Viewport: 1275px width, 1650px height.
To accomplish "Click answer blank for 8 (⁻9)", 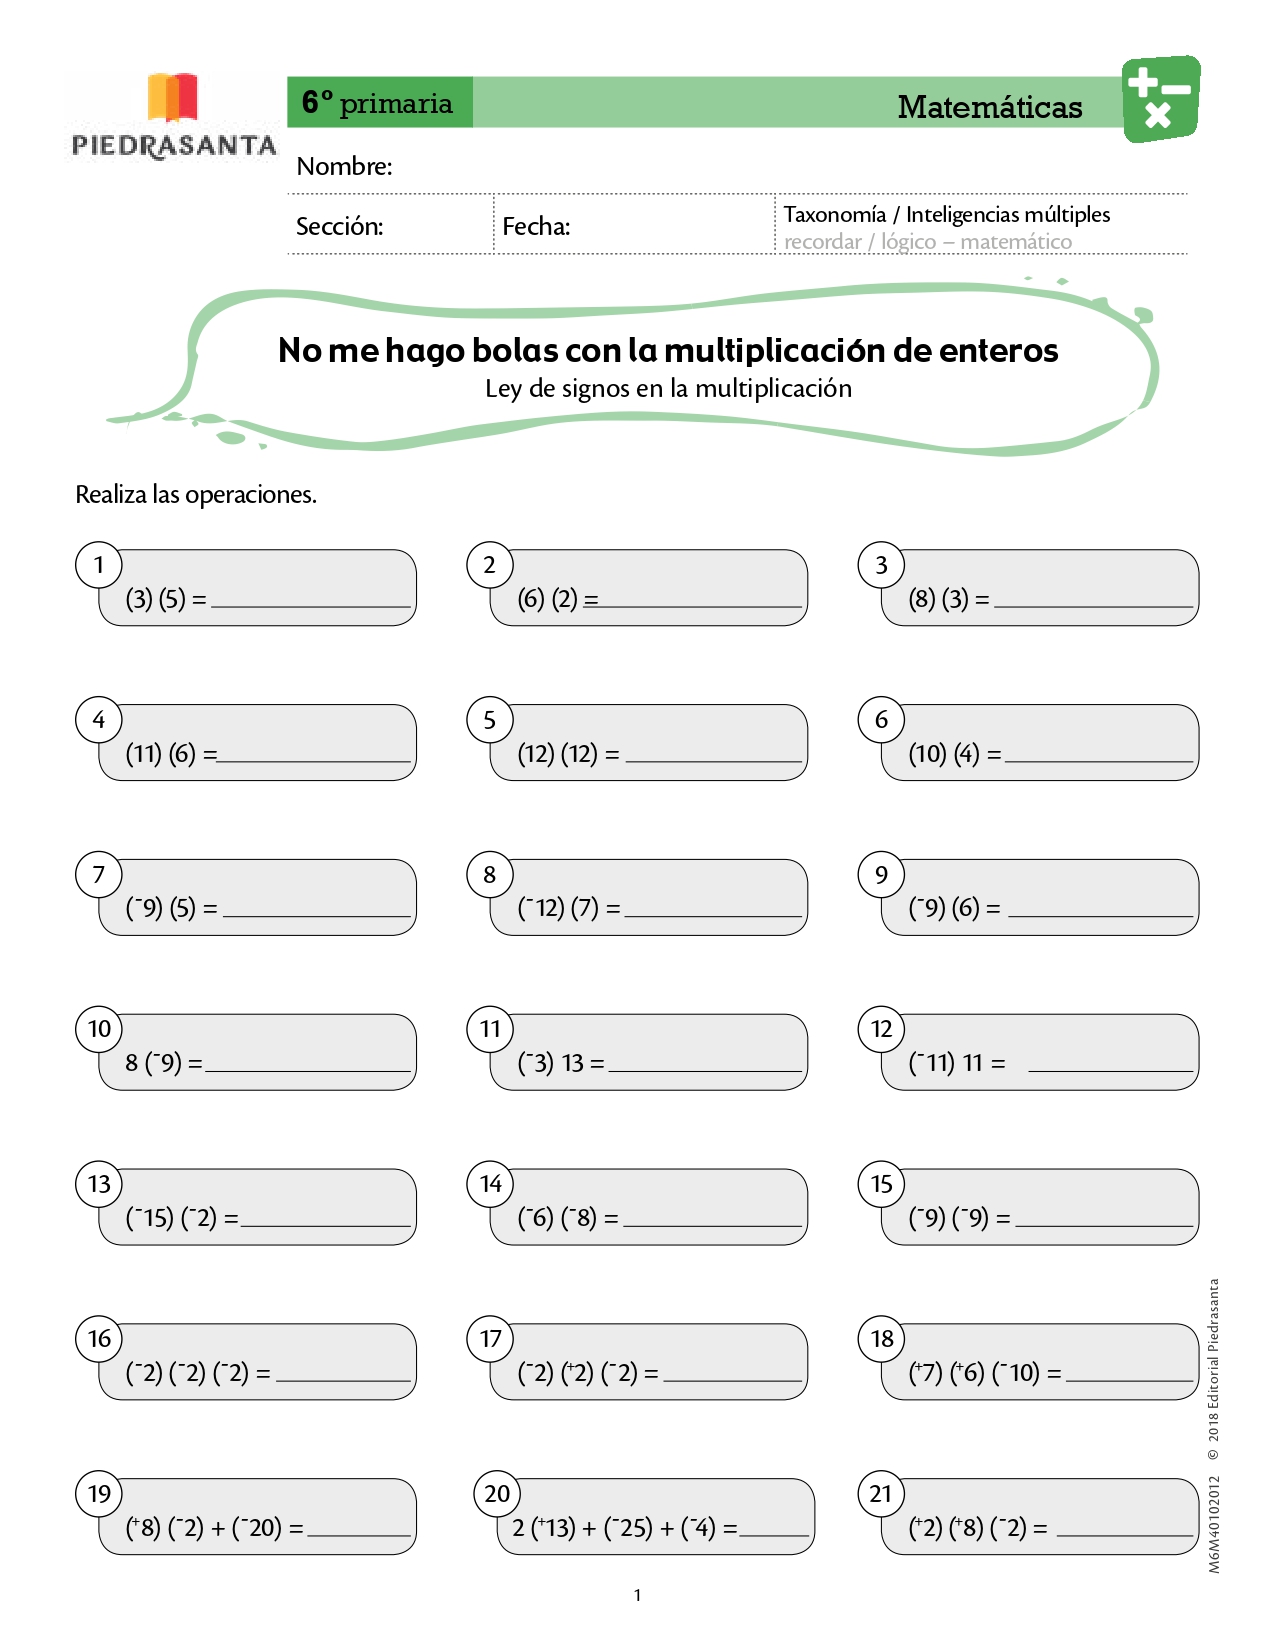I will click(308, 1069).
